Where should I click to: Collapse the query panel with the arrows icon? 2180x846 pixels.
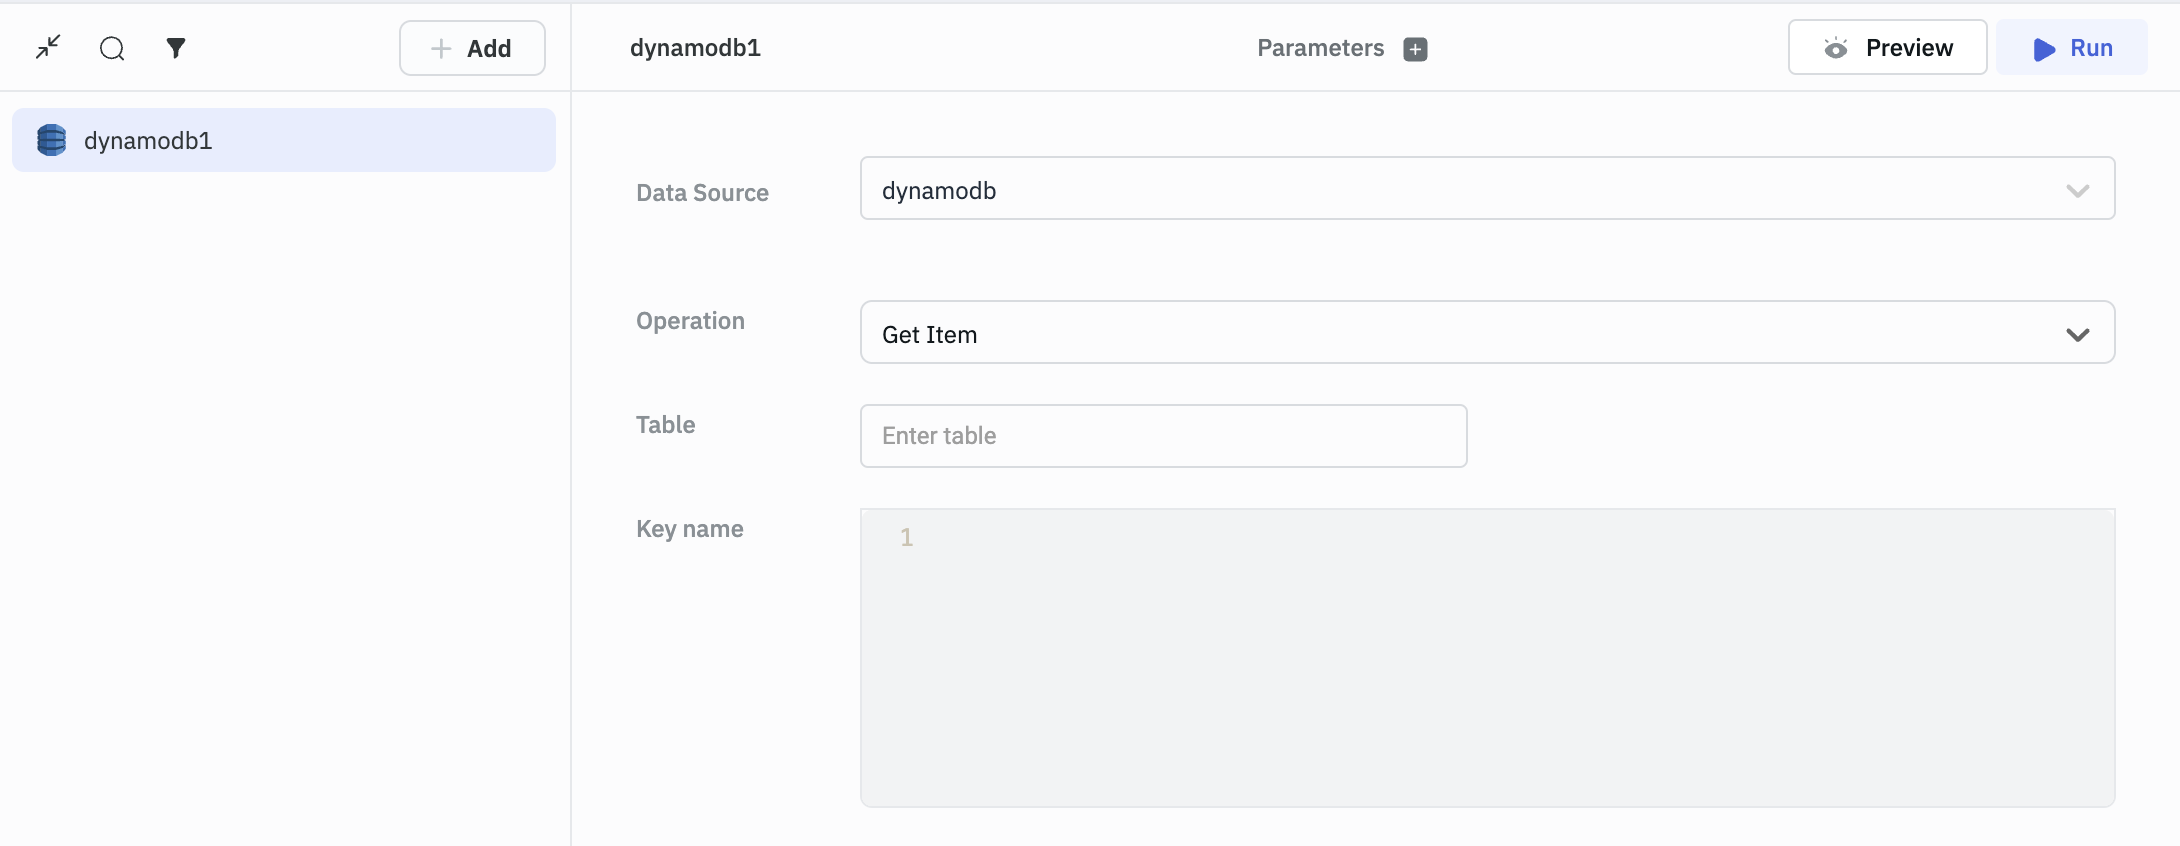tap(48, 47)
